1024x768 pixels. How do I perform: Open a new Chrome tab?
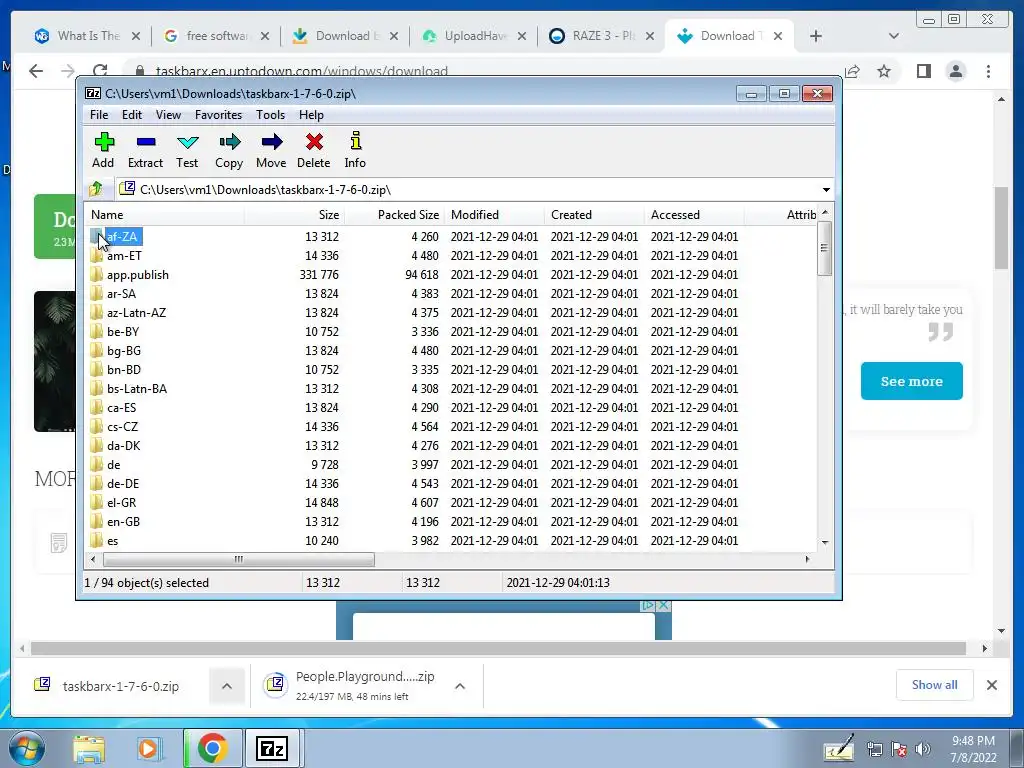pyautogui.click(x=816, y=36)
